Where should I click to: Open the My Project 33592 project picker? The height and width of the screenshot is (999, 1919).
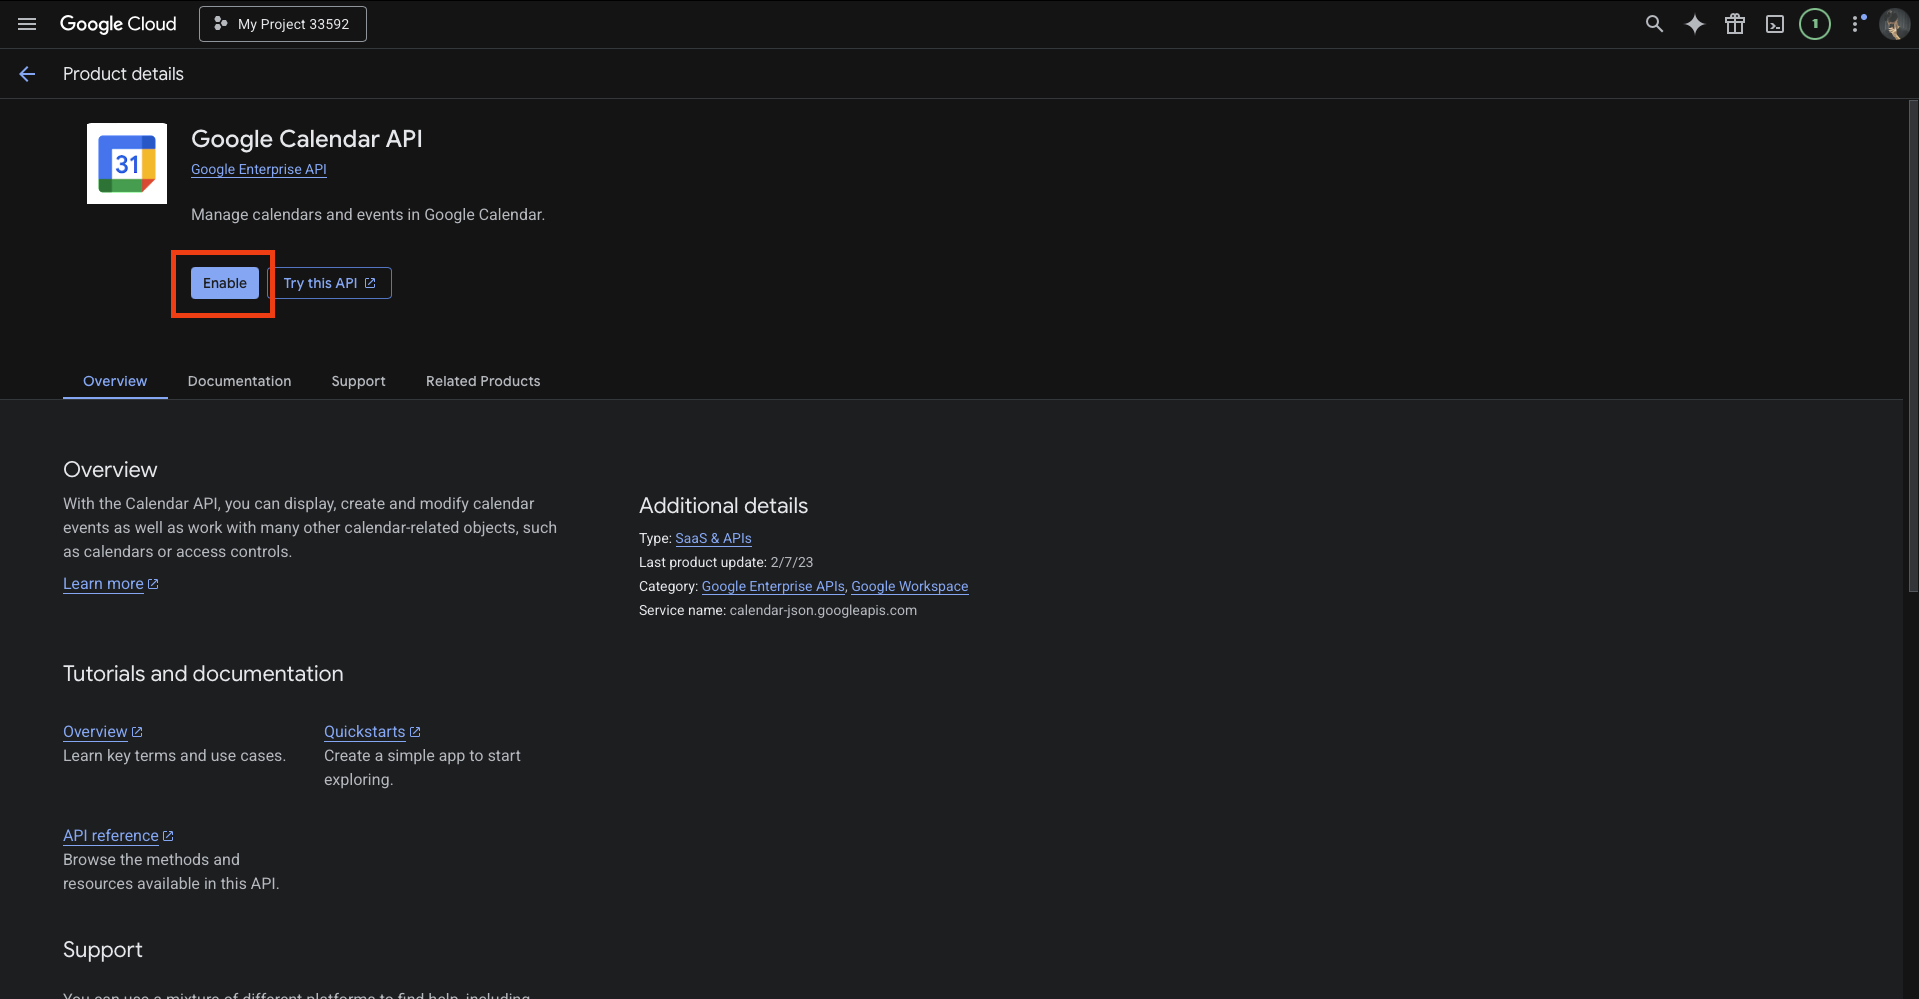(283, 24)
